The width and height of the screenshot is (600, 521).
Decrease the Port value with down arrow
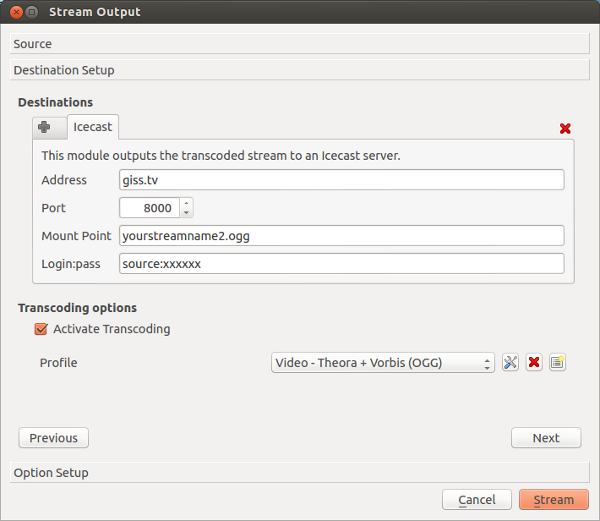[x=187, y=212]
